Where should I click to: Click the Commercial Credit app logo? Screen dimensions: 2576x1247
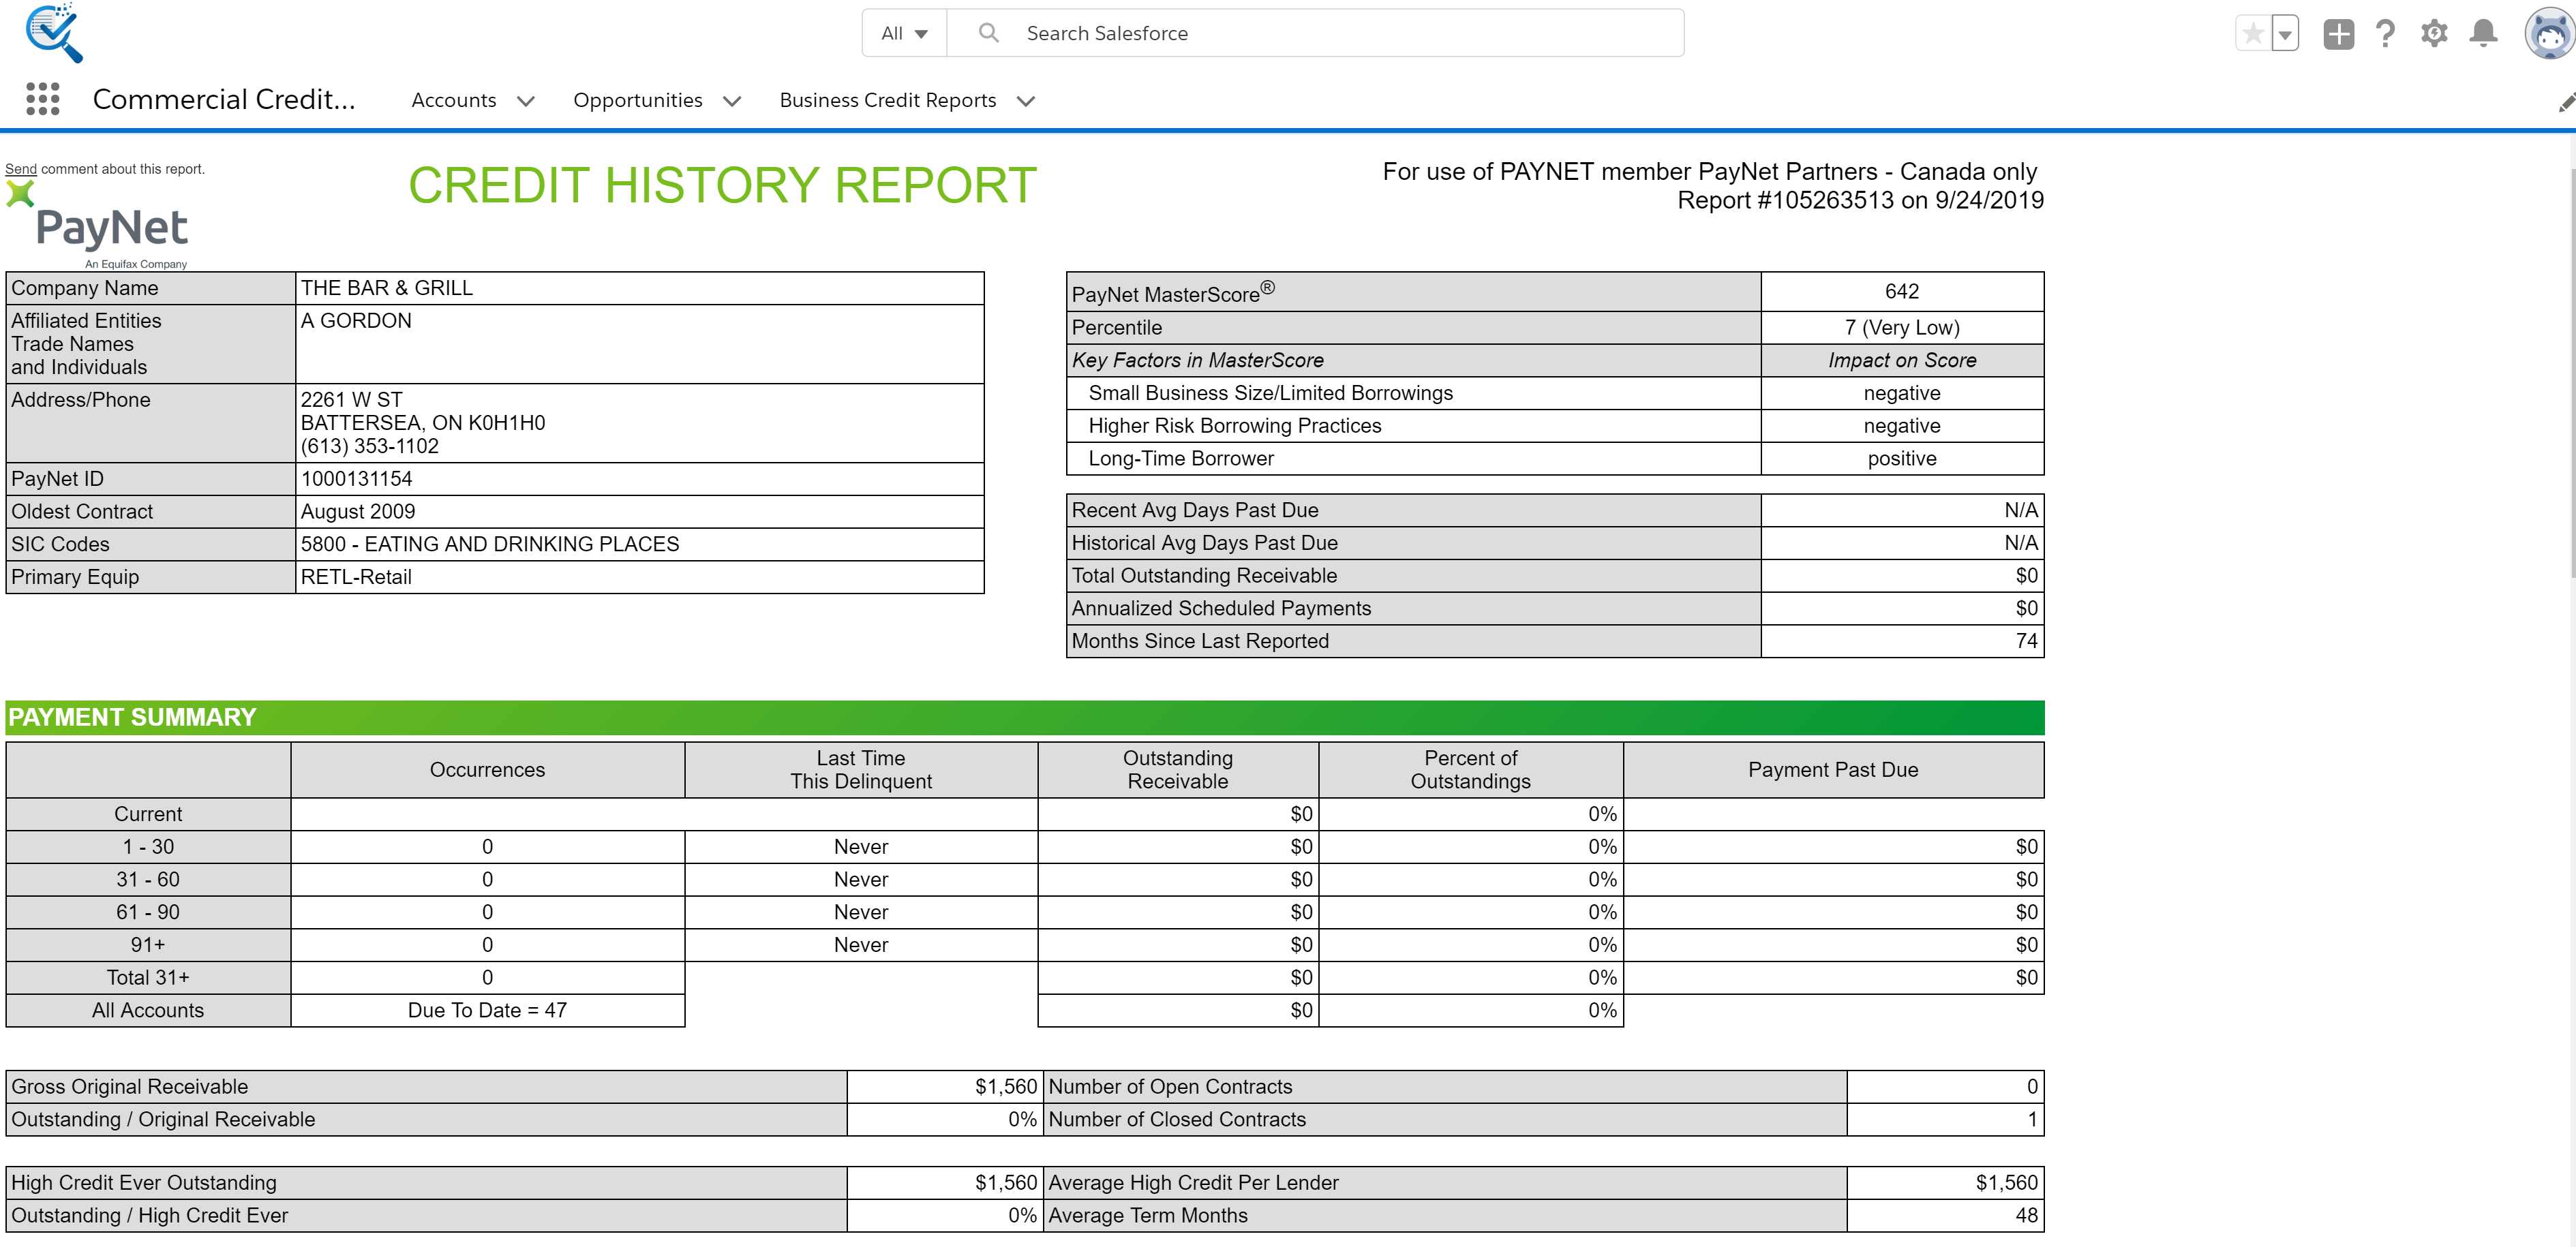[x=52, y=32]
